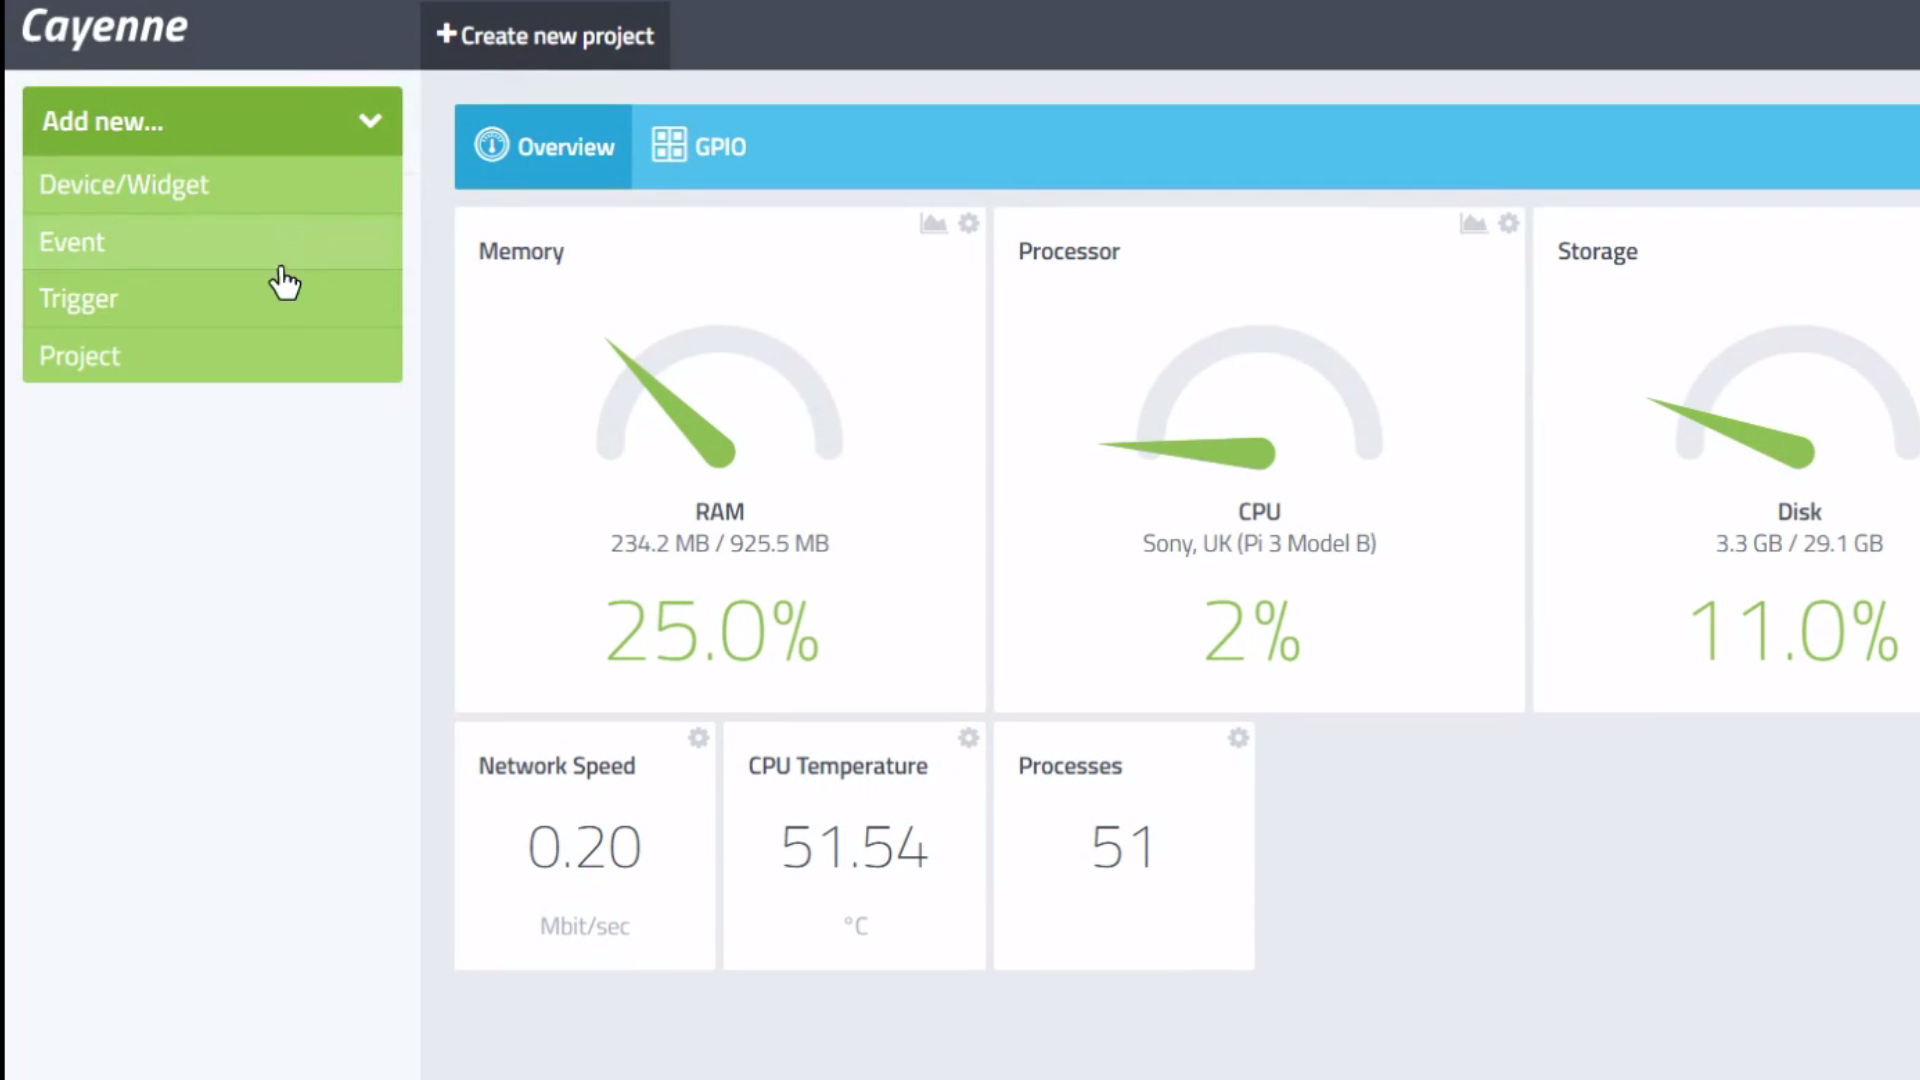Choose Trigger in the Add new menu

tap(212, 299)
